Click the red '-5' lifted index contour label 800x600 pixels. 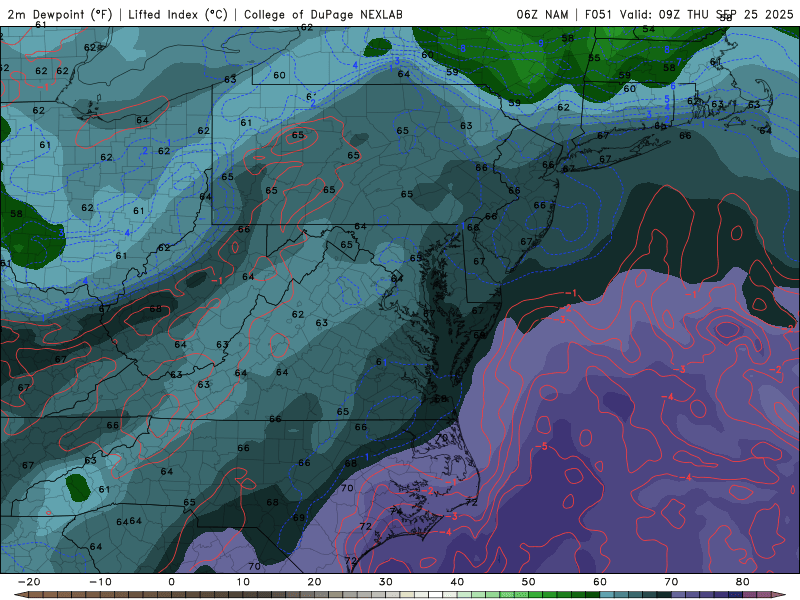click(x=541, y=447)
